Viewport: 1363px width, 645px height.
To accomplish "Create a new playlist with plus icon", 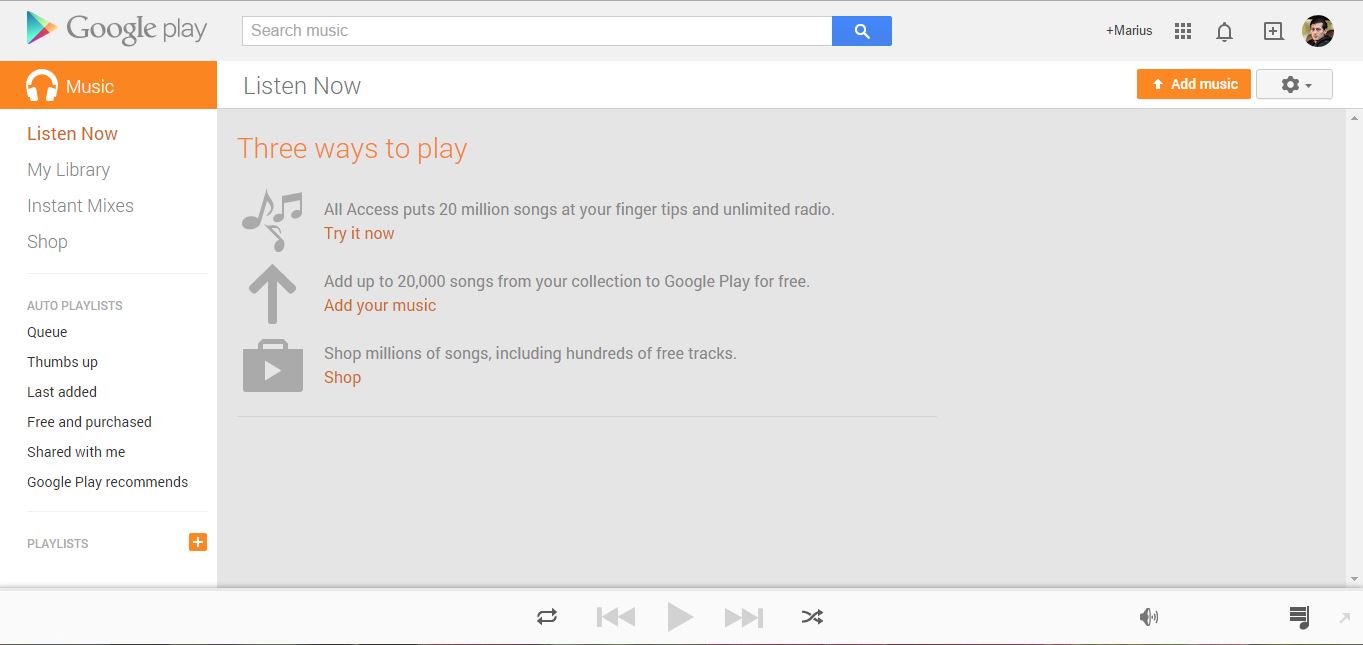I will pyautogui.click(x=198, y=542).
